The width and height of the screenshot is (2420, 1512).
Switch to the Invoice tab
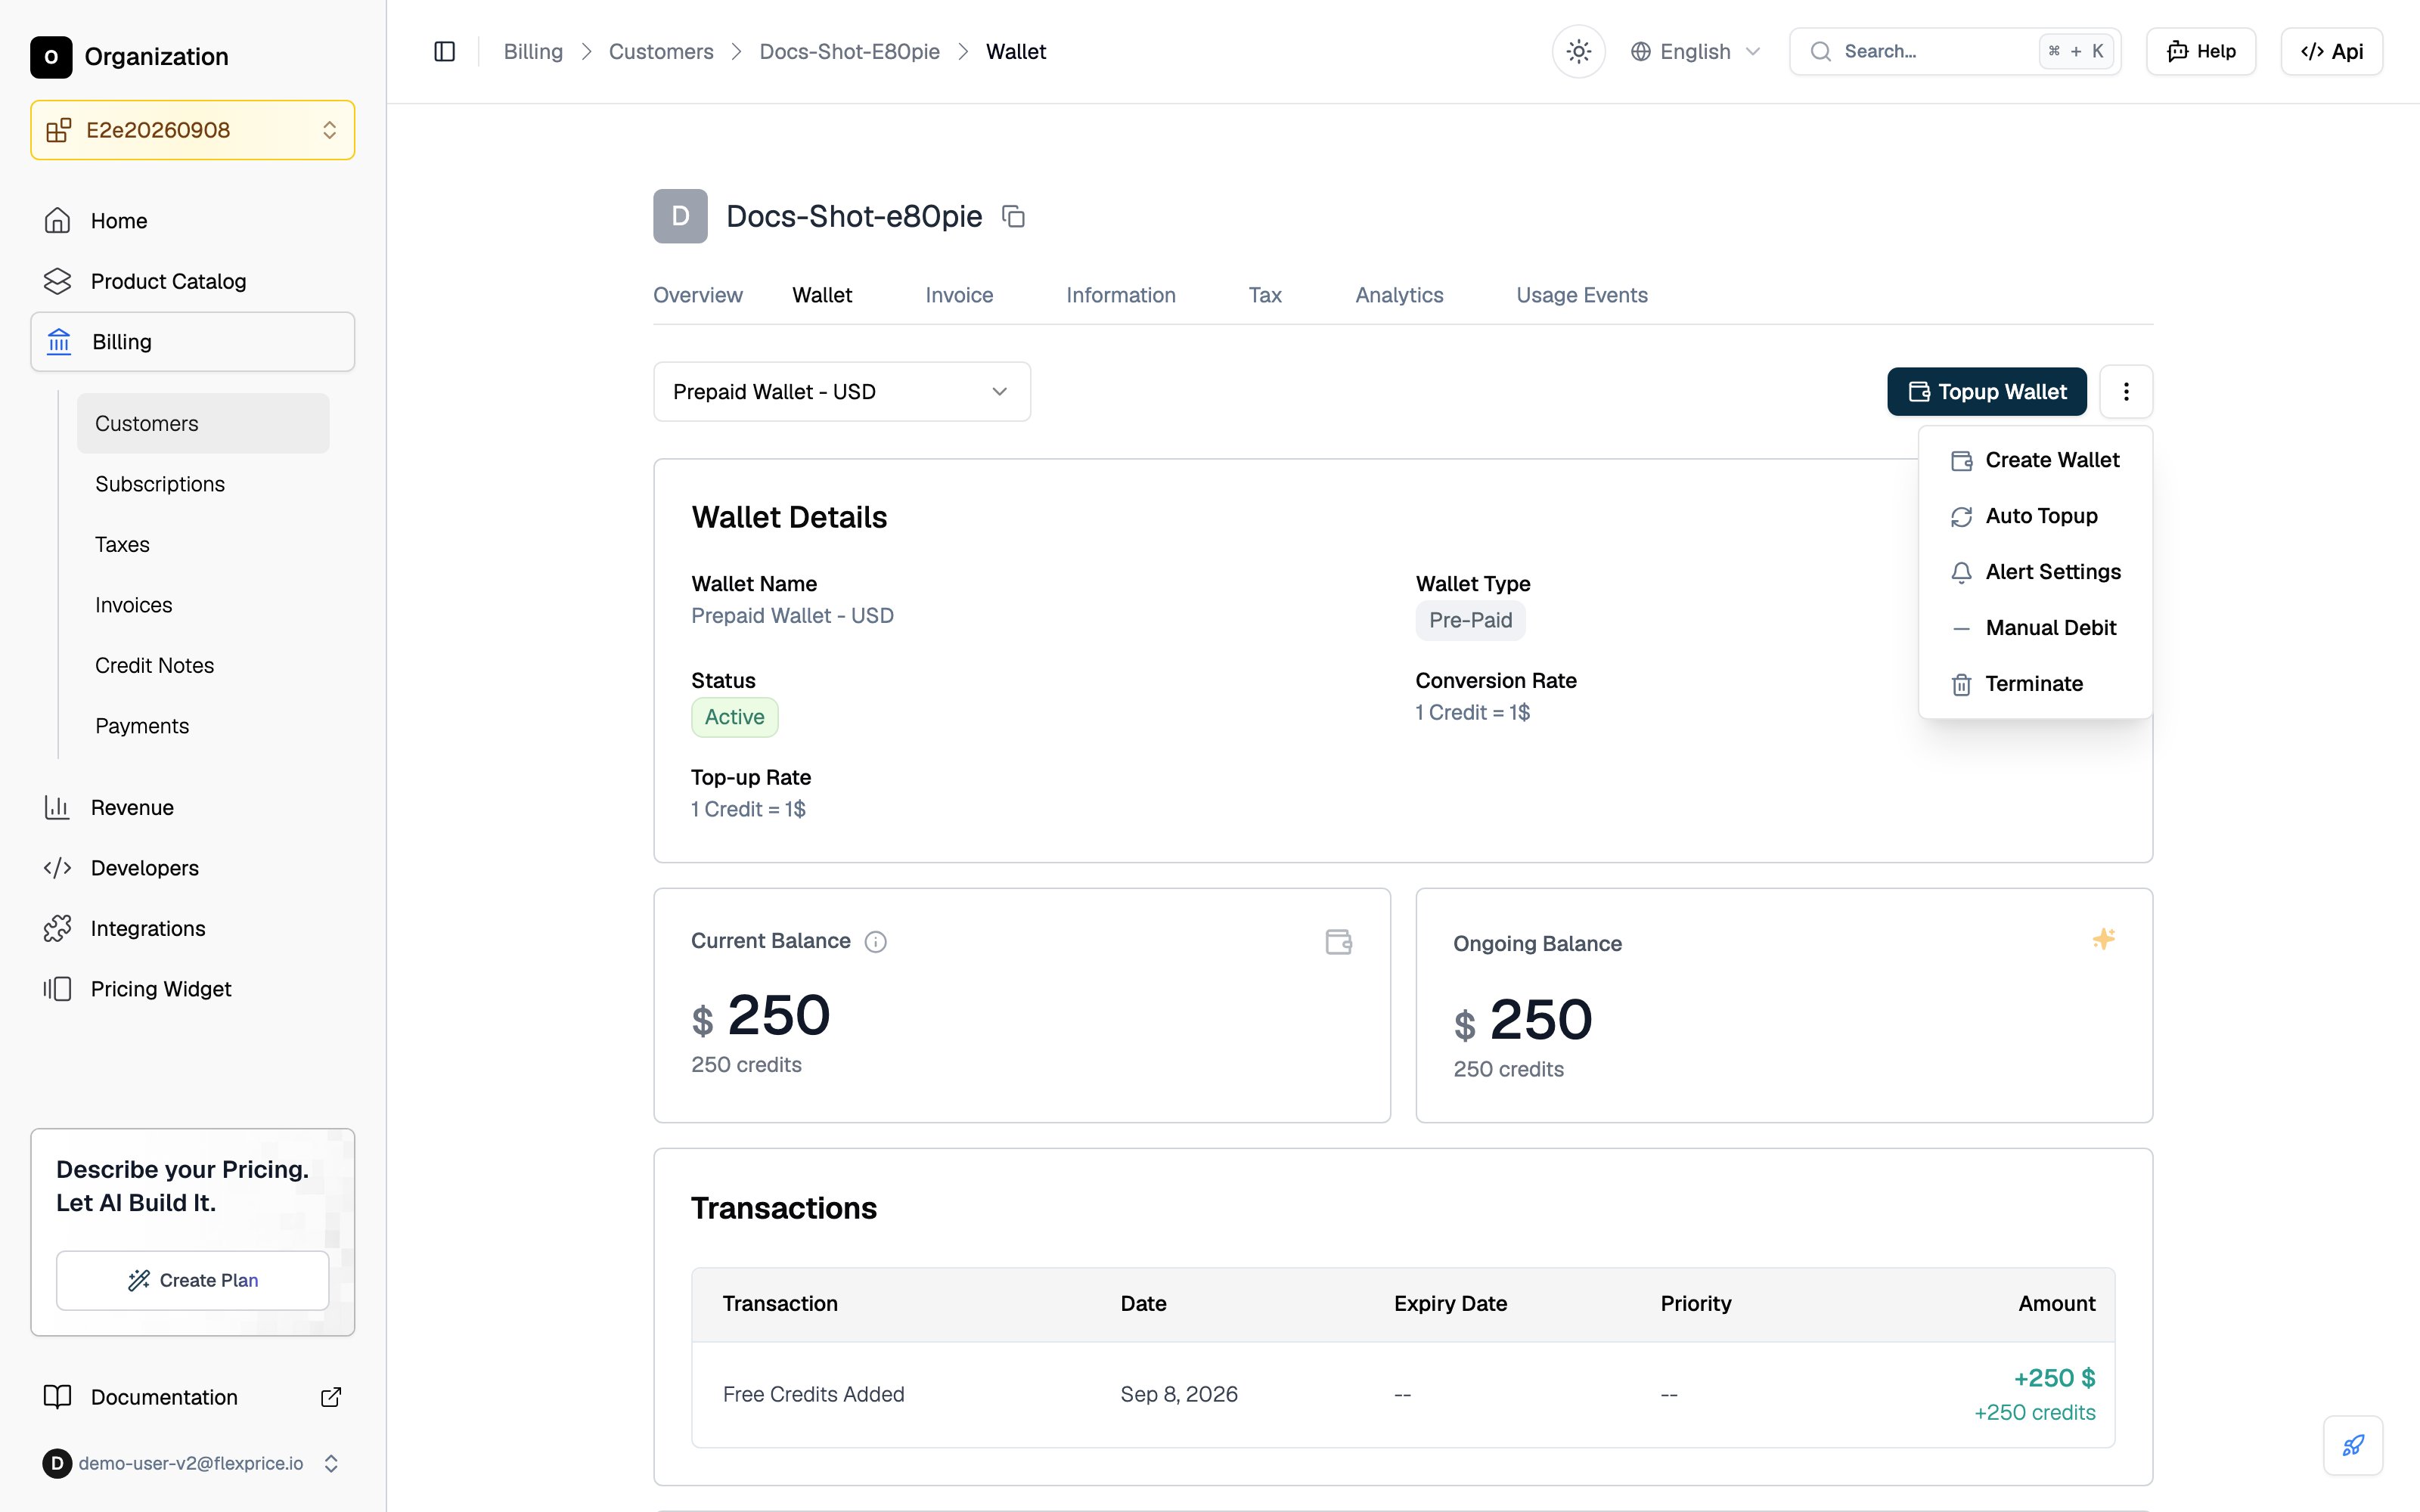(959, 295)
